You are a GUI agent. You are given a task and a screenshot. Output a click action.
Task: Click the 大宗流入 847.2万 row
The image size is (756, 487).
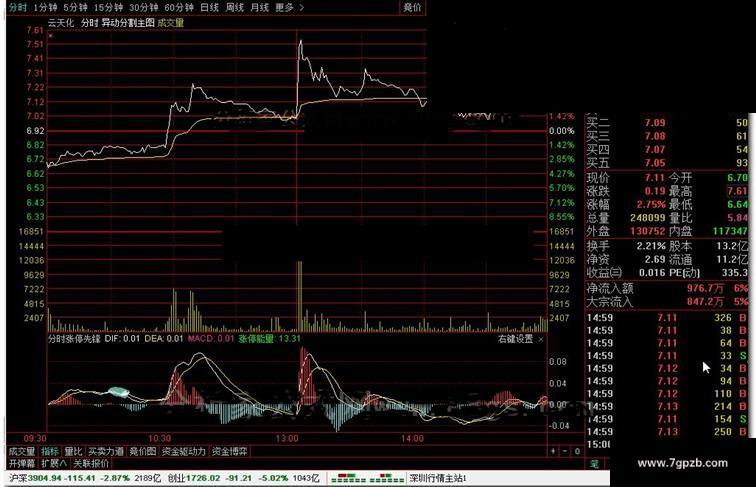tap(667, 302)
